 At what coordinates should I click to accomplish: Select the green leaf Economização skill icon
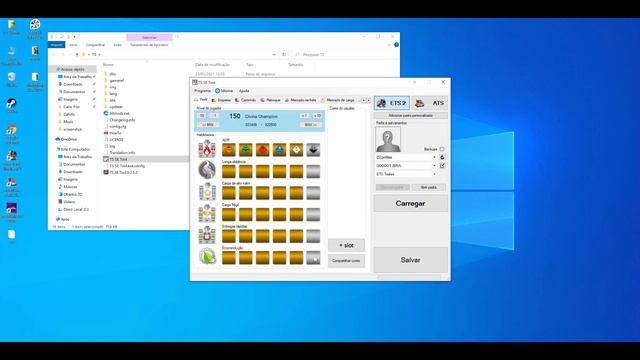pyautogui.click(x=207, y=256)
